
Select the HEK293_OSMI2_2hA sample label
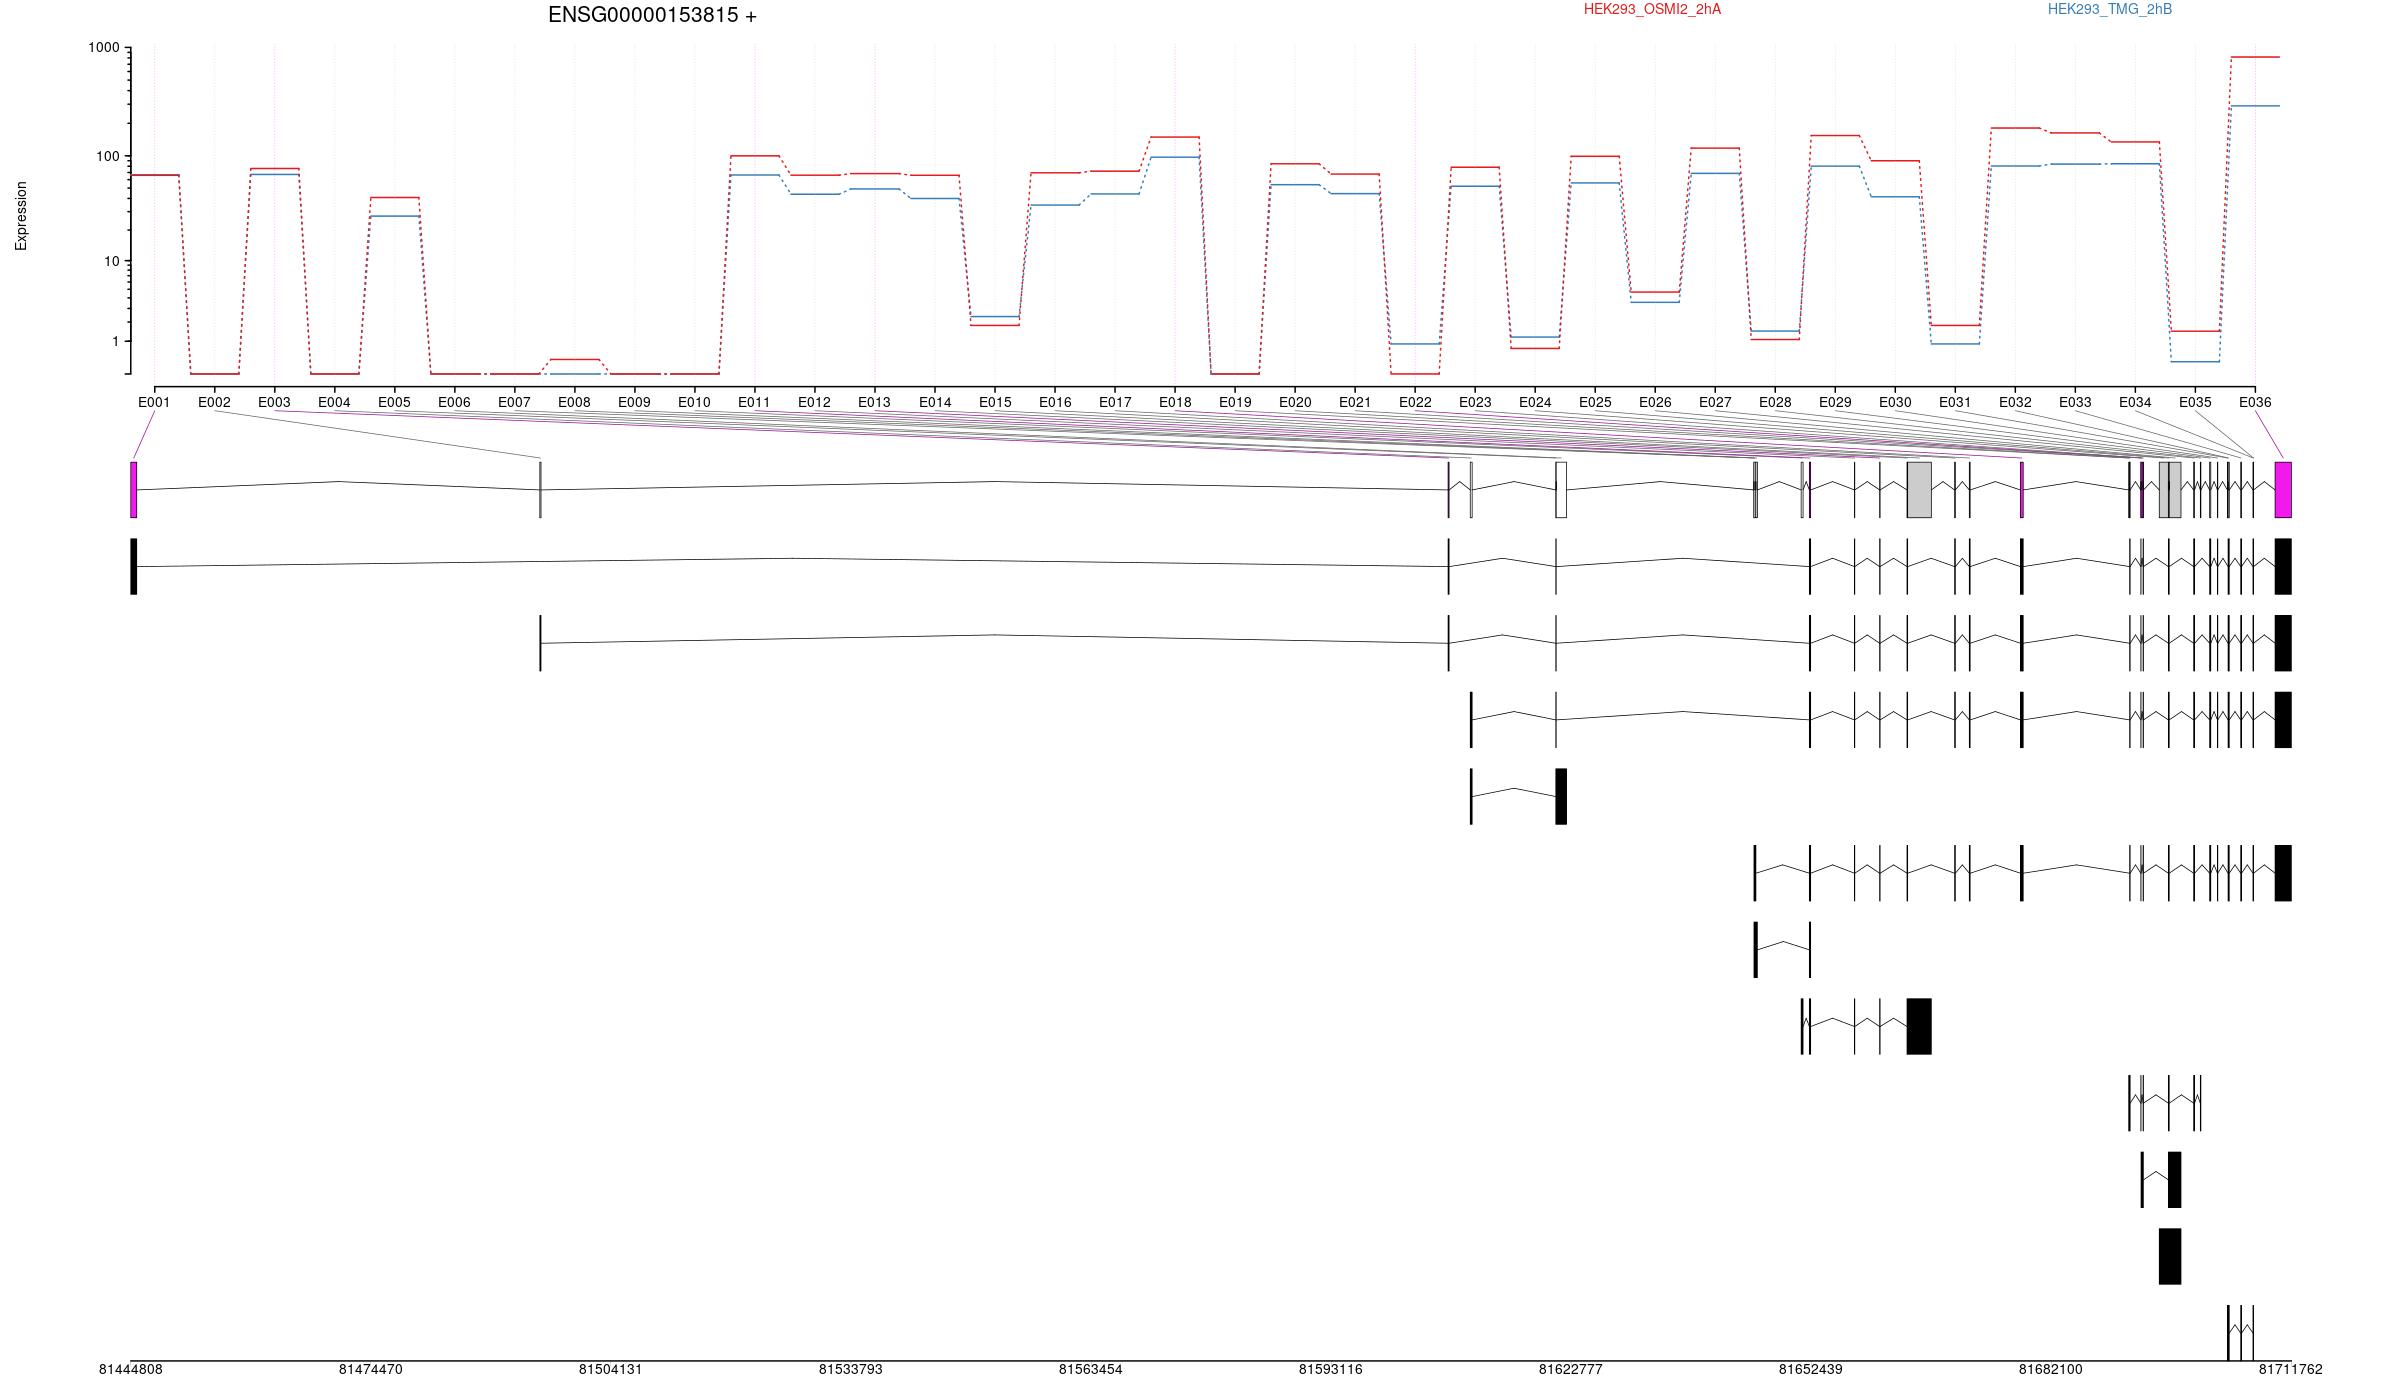point(1652,9)
